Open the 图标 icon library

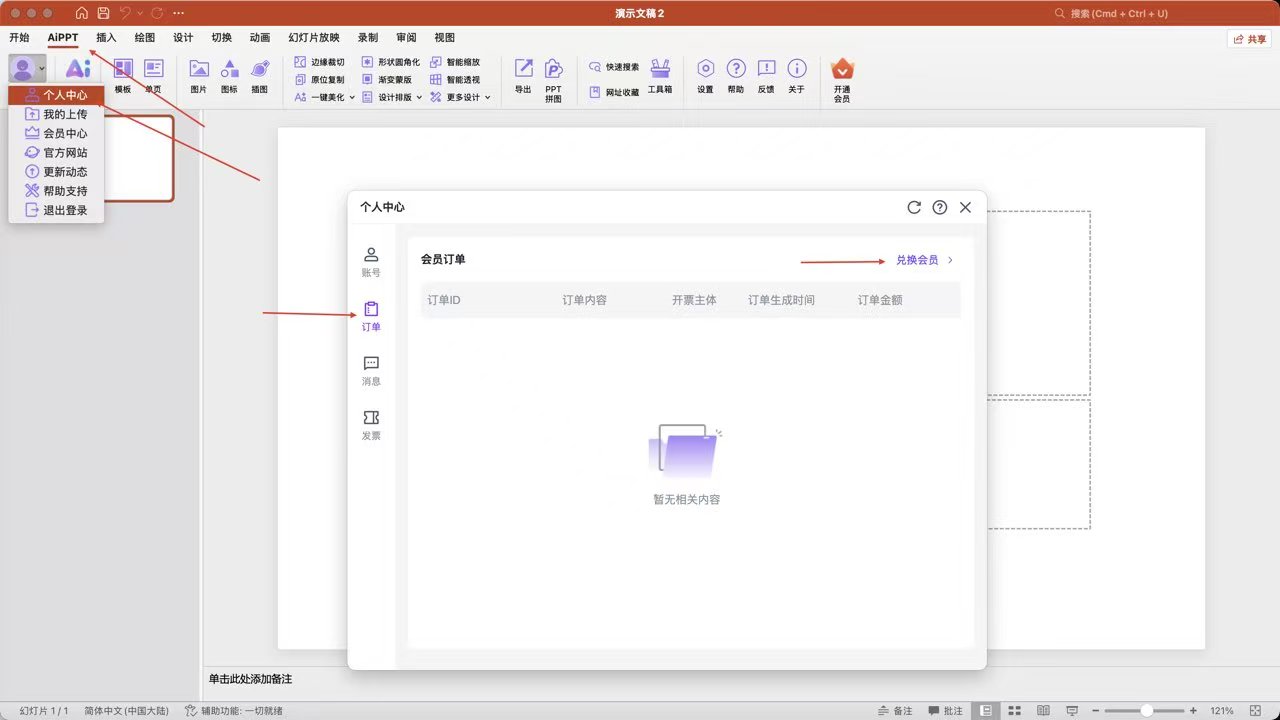tap(229, 75)
